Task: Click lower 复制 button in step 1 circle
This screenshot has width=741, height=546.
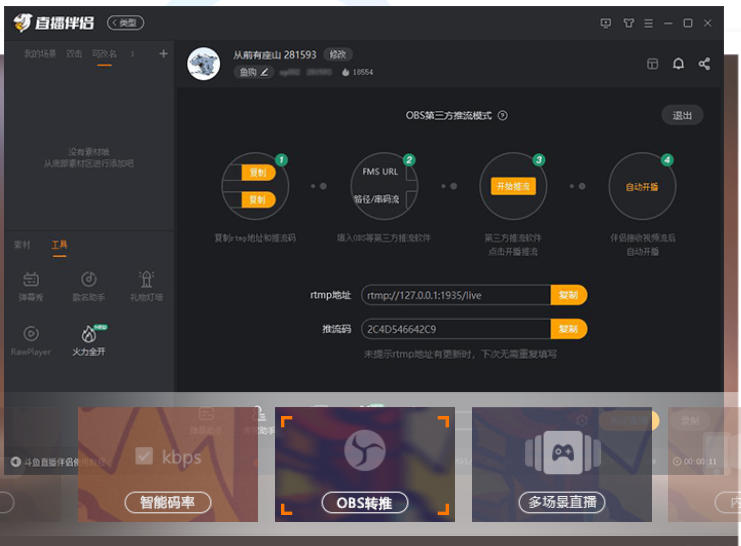Action: pos(258,199)
